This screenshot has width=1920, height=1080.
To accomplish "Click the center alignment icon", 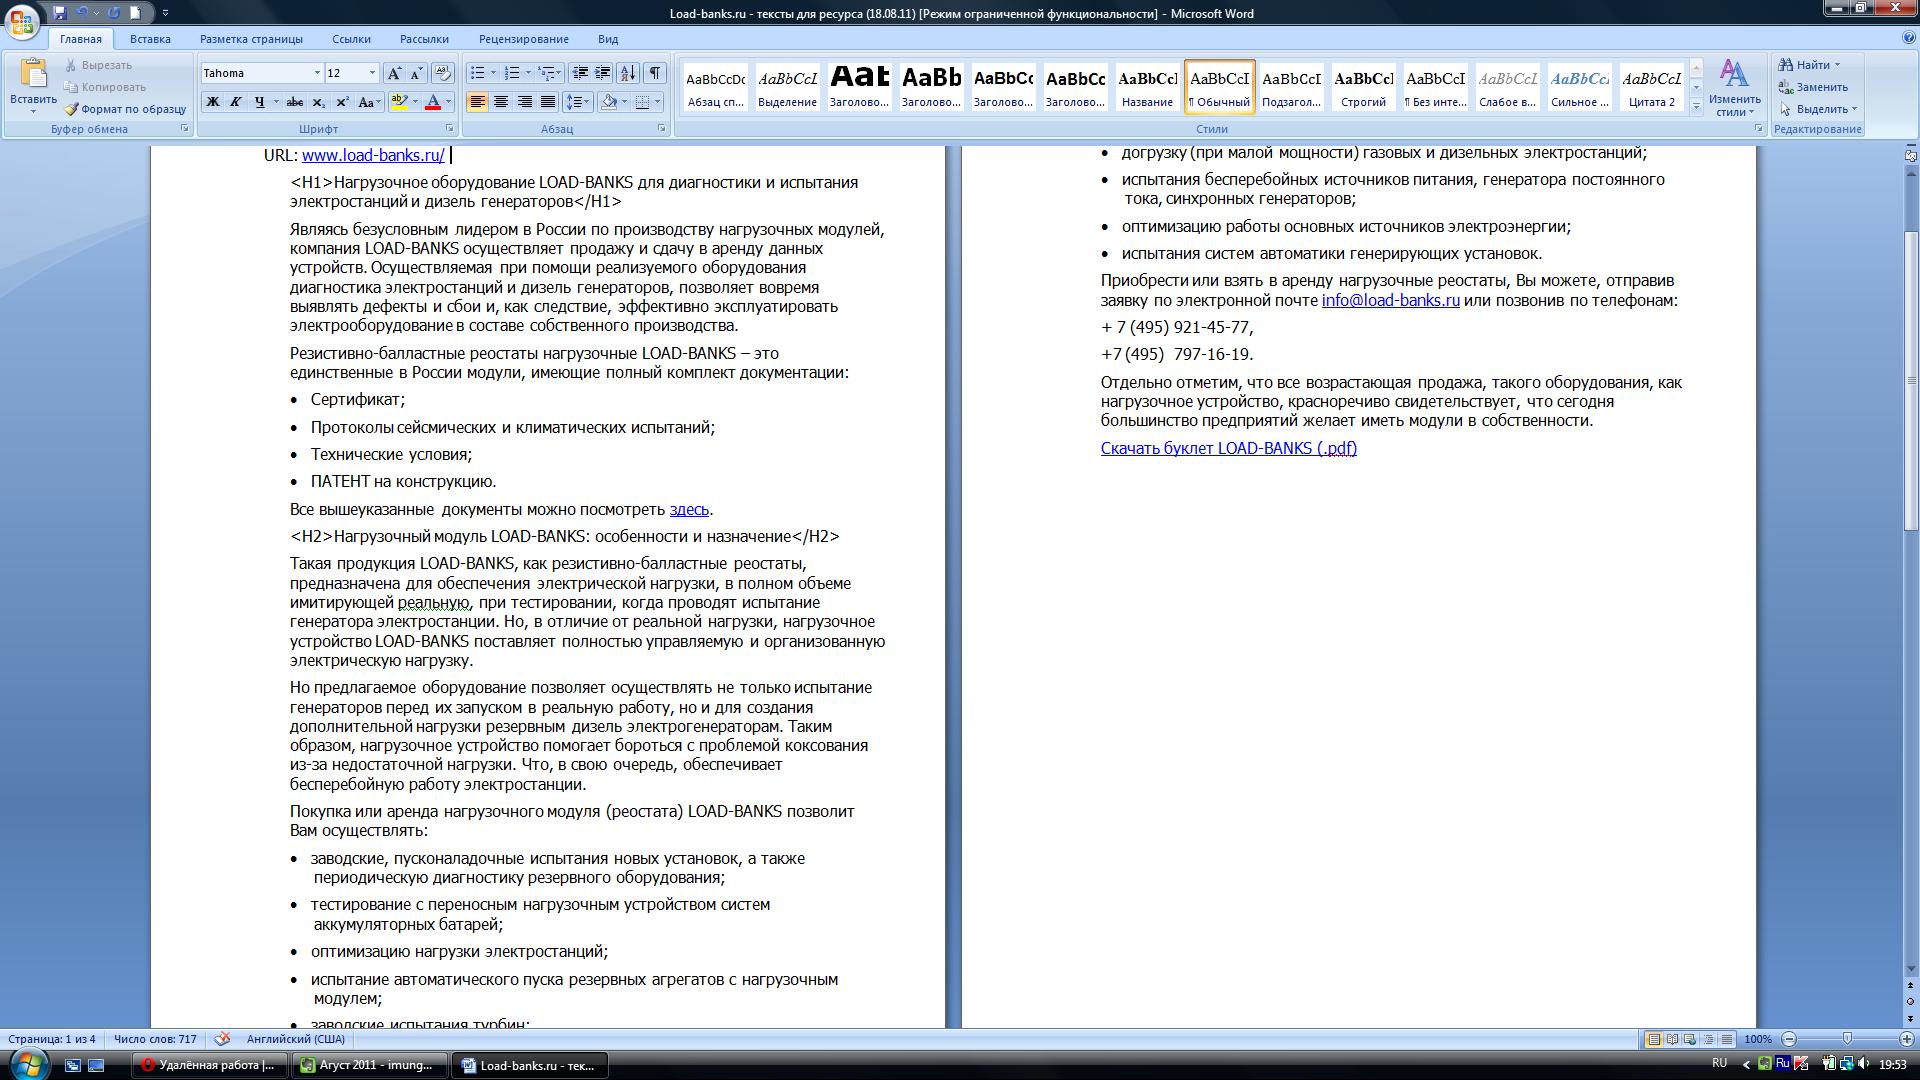I will pos(501,102).
